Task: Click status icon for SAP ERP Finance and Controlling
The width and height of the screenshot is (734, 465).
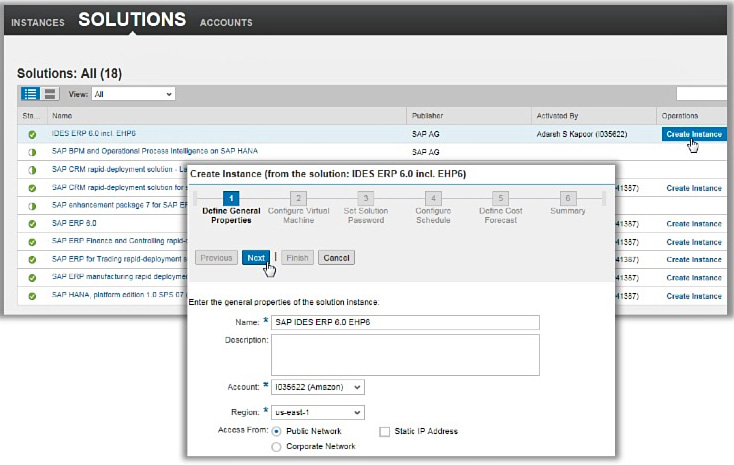Action: [32, 242]
